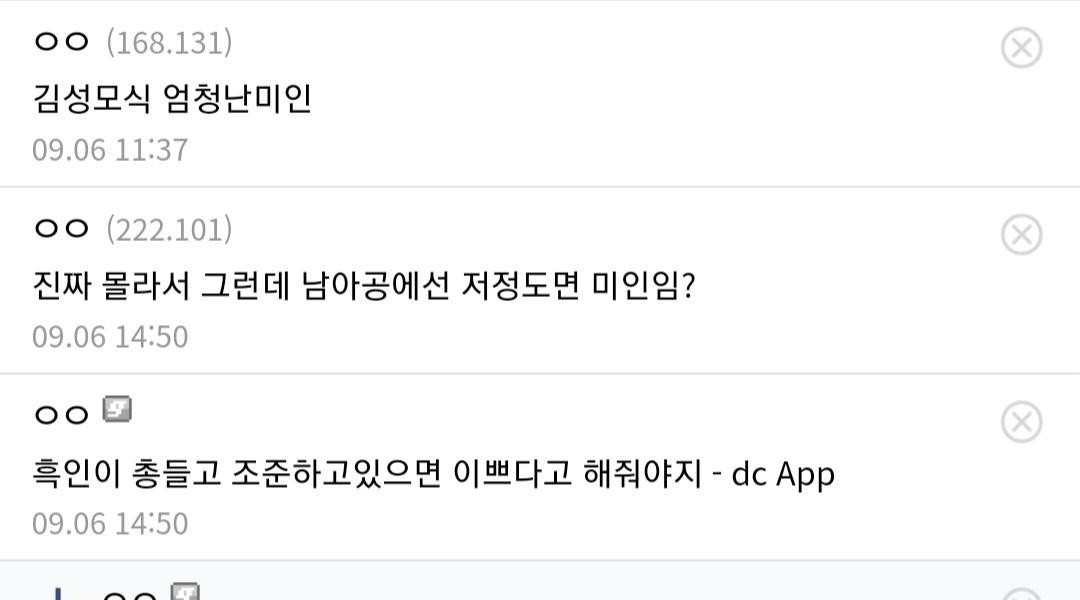The image size is (1080, 600).
Task: Select the comment text 김성모식 엄청난미인
Action: pos(172,98)
